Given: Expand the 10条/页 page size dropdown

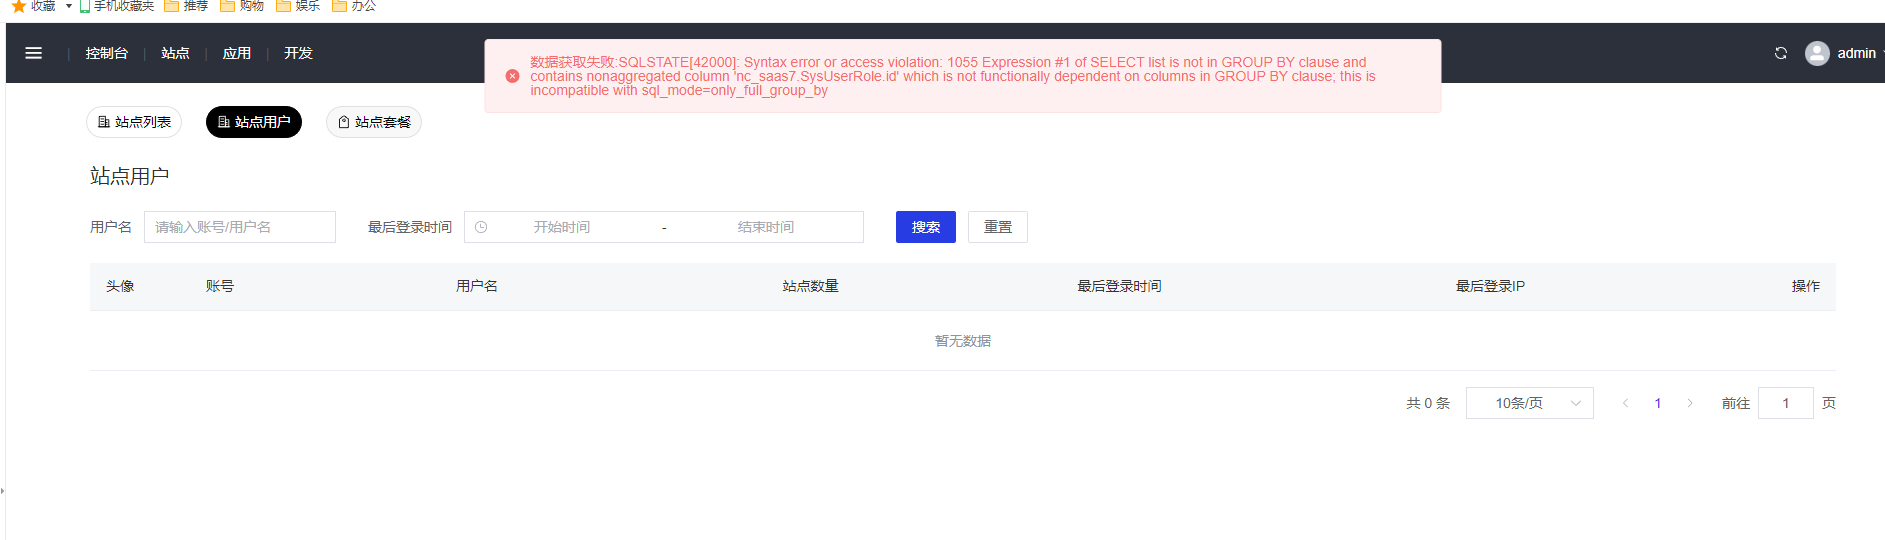Looking at the screenshot, I should [1530, 403].
